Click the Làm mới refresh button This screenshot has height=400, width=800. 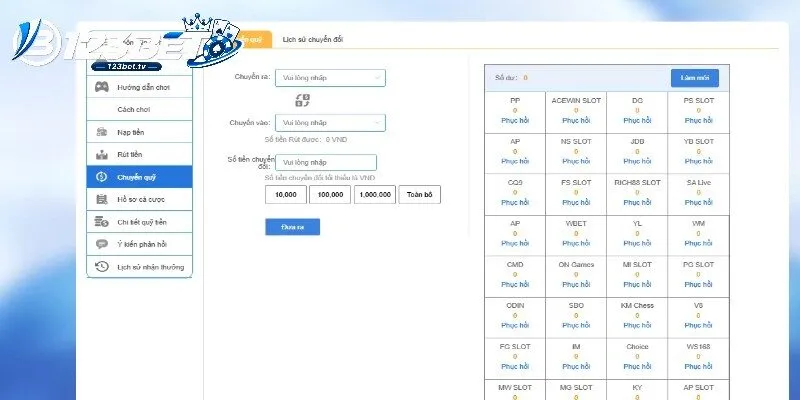(695, 78)
